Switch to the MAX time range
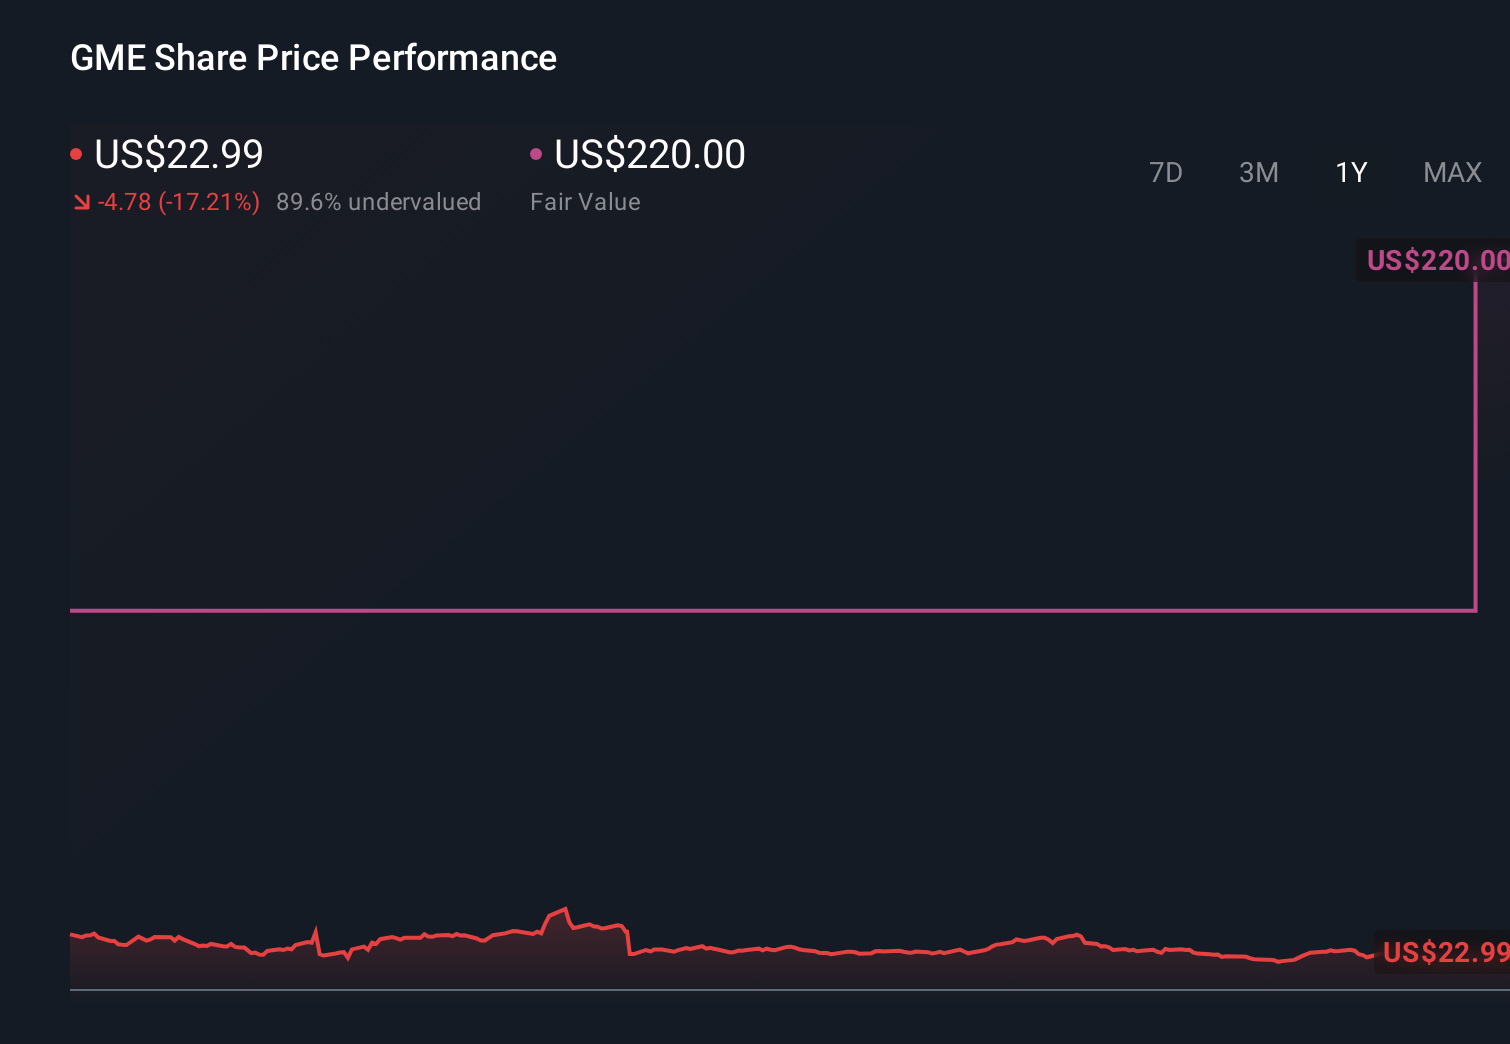 pyautogui.click(x=1451, y=172)
